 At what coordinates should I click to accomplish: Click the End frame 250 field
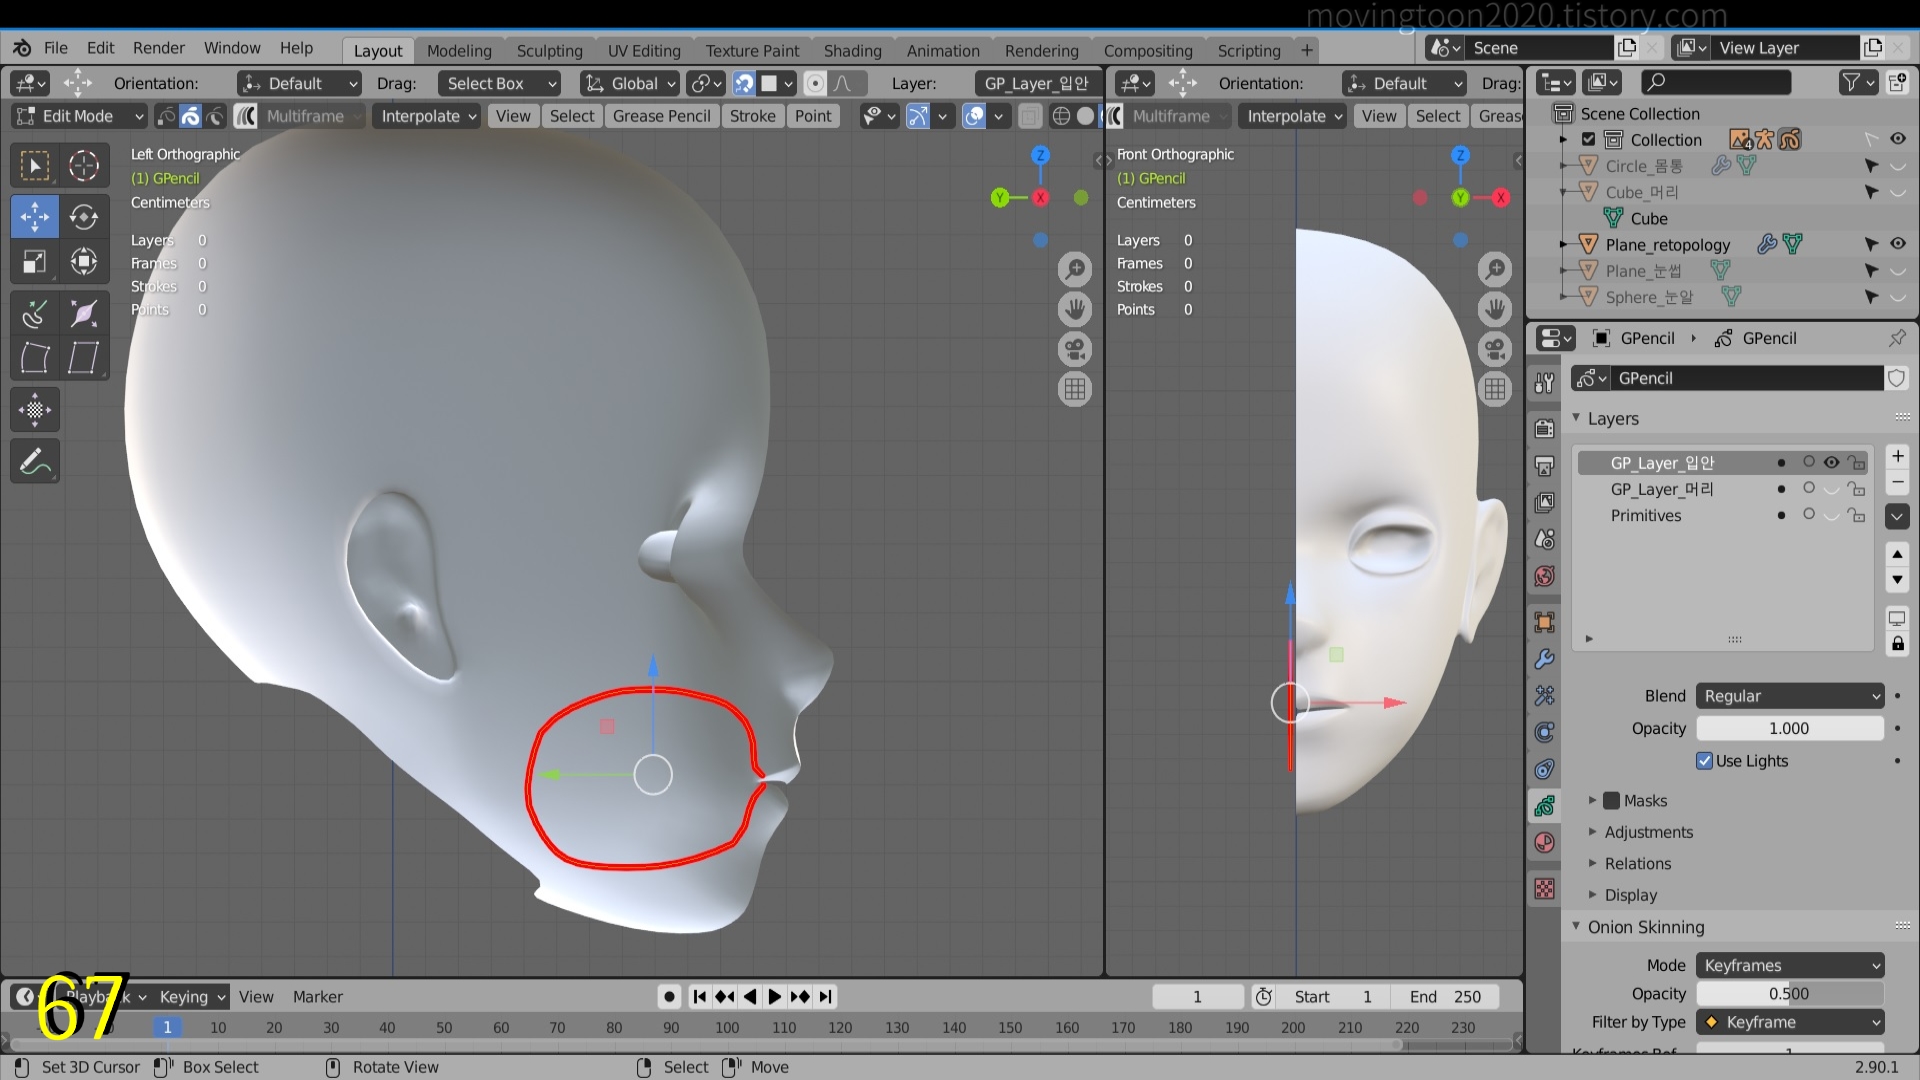point(1445,997)
